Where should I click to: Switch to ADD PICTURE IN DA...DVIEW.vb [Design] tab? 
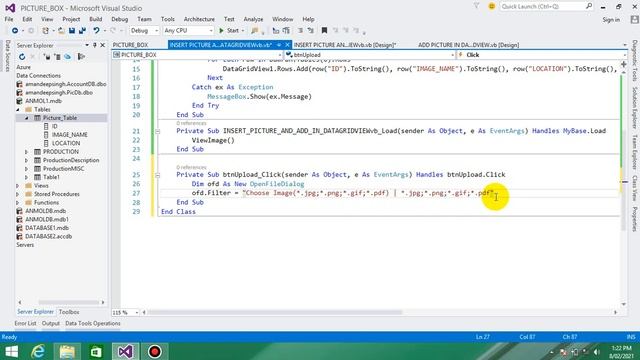(x=469, y=45)
